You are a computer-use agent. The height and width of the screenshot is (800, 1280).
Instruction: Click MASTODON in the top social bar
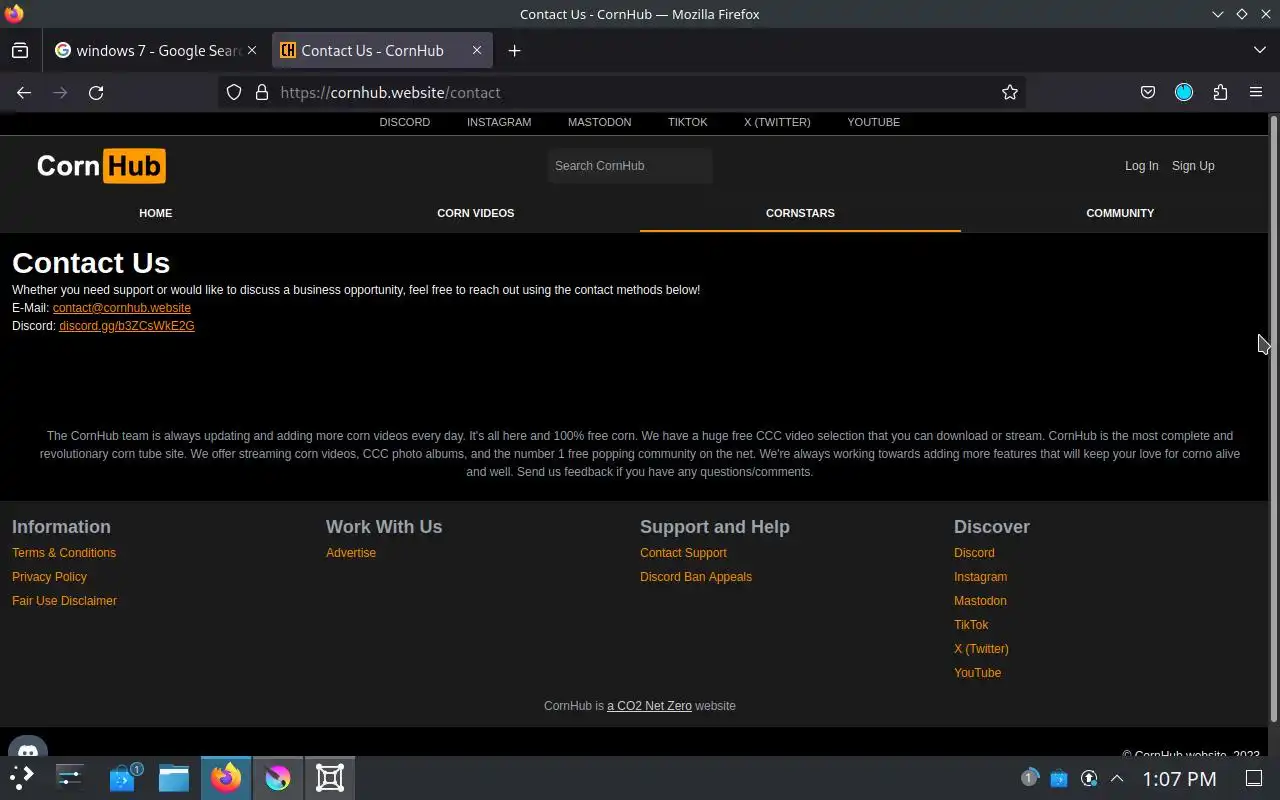point(599,122)
